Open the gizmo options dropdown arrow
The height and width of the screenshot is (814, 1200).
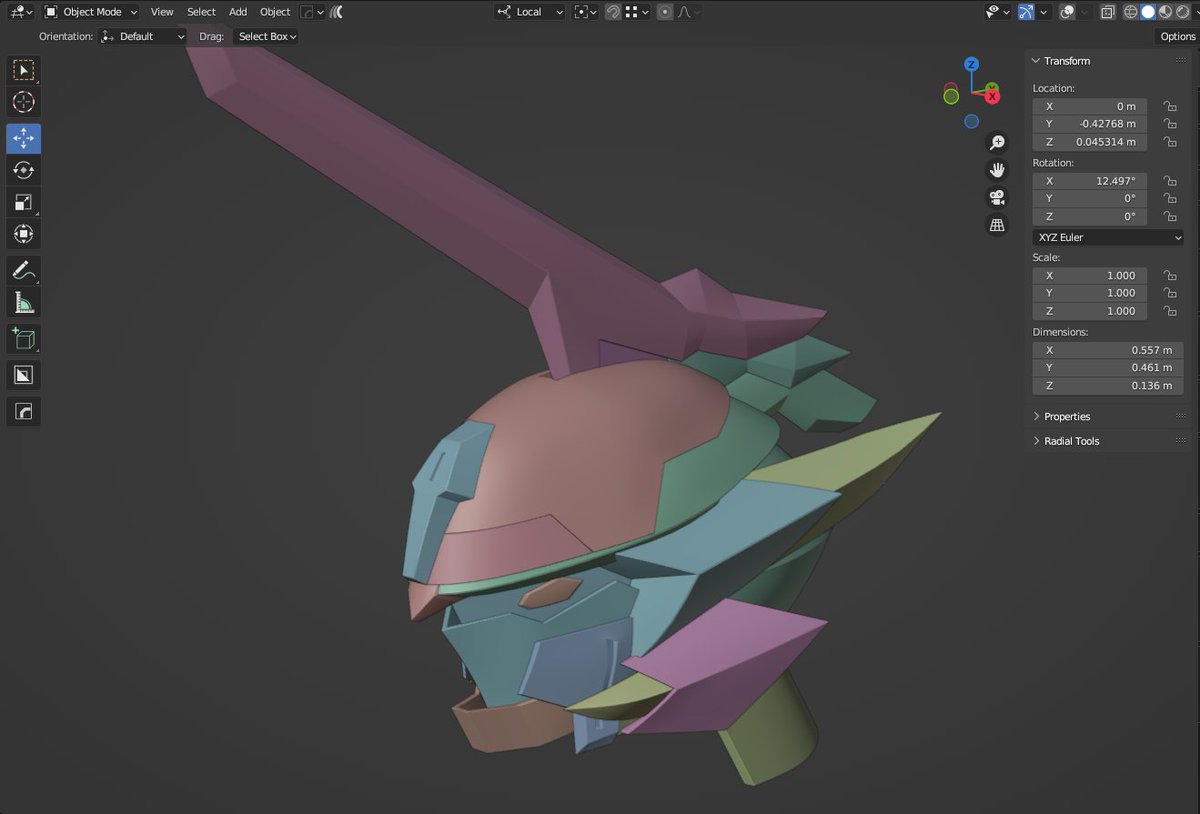1045,12
